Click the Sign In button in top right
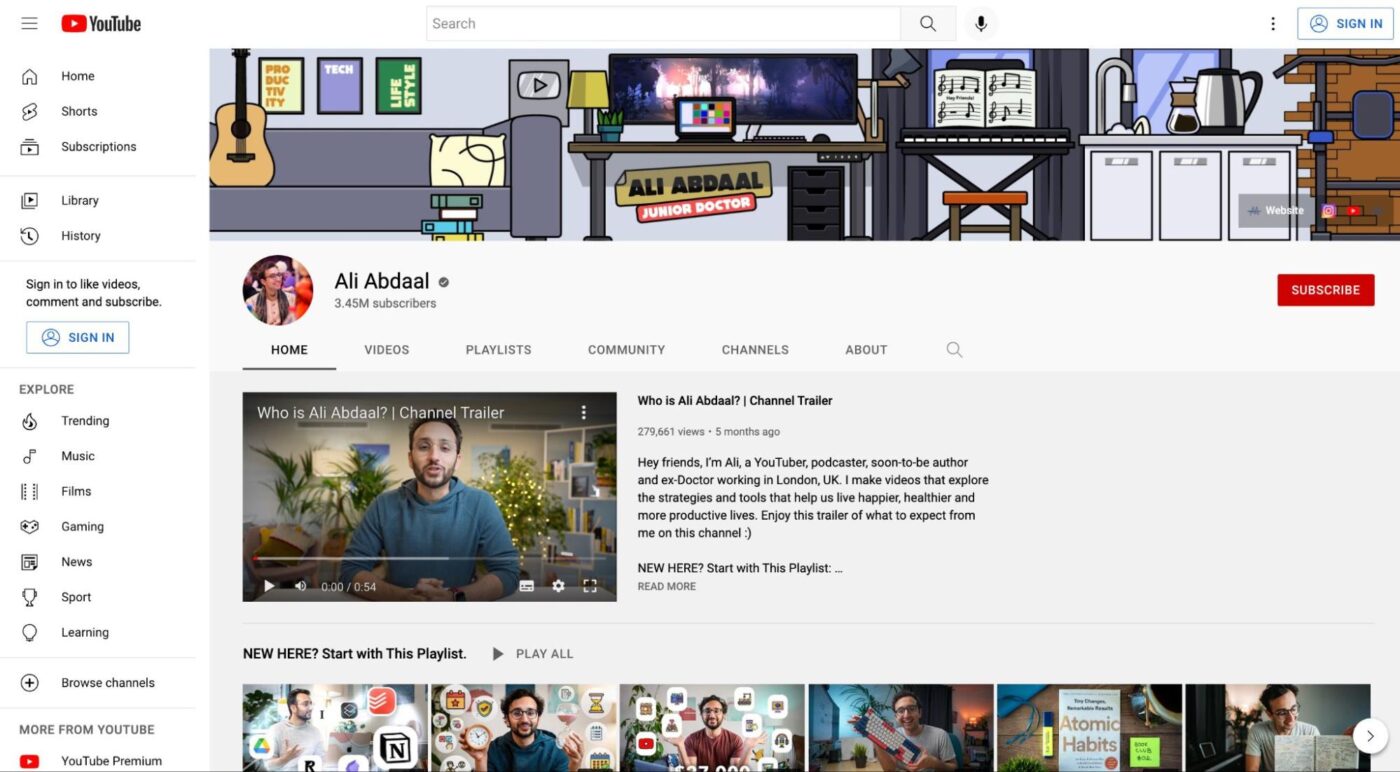This screenshot has width=1400, height=772. click(x=1345, y=24)
